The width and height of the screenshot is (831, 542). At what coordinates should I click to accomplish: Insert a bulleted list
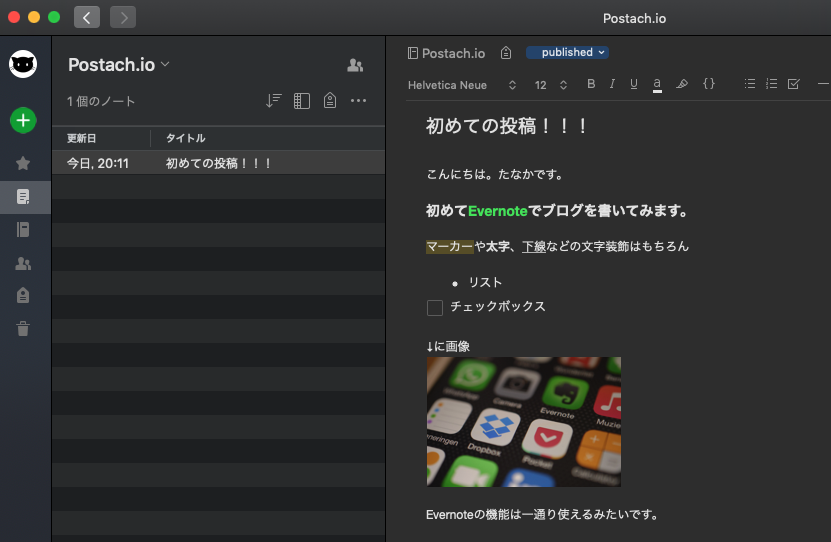click(x=750, y=85)
